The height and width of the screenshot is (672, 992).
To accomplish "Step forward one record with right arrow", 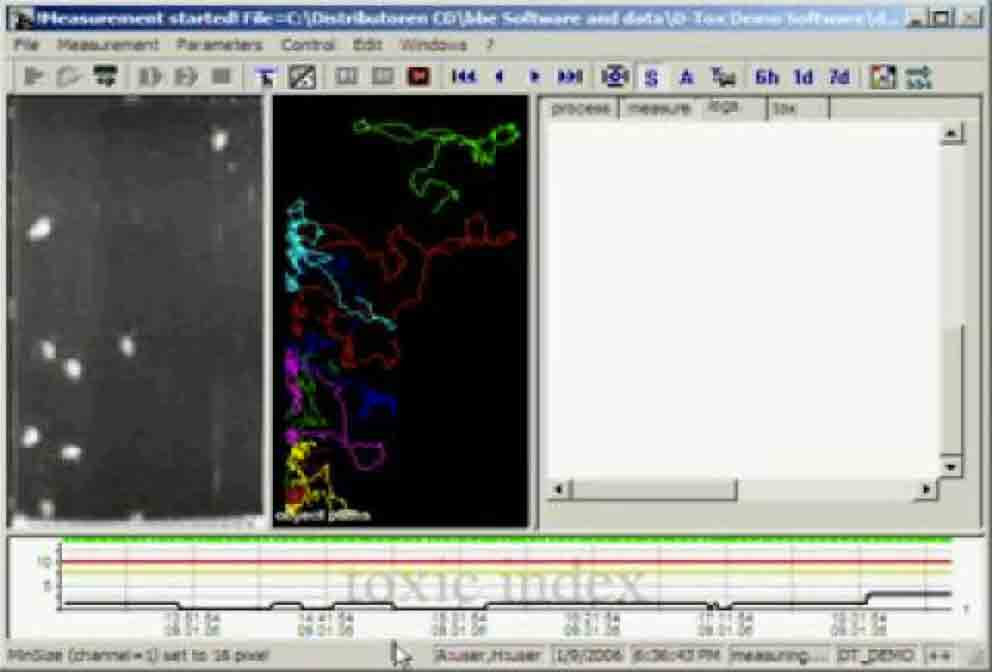I will [535, 77].
